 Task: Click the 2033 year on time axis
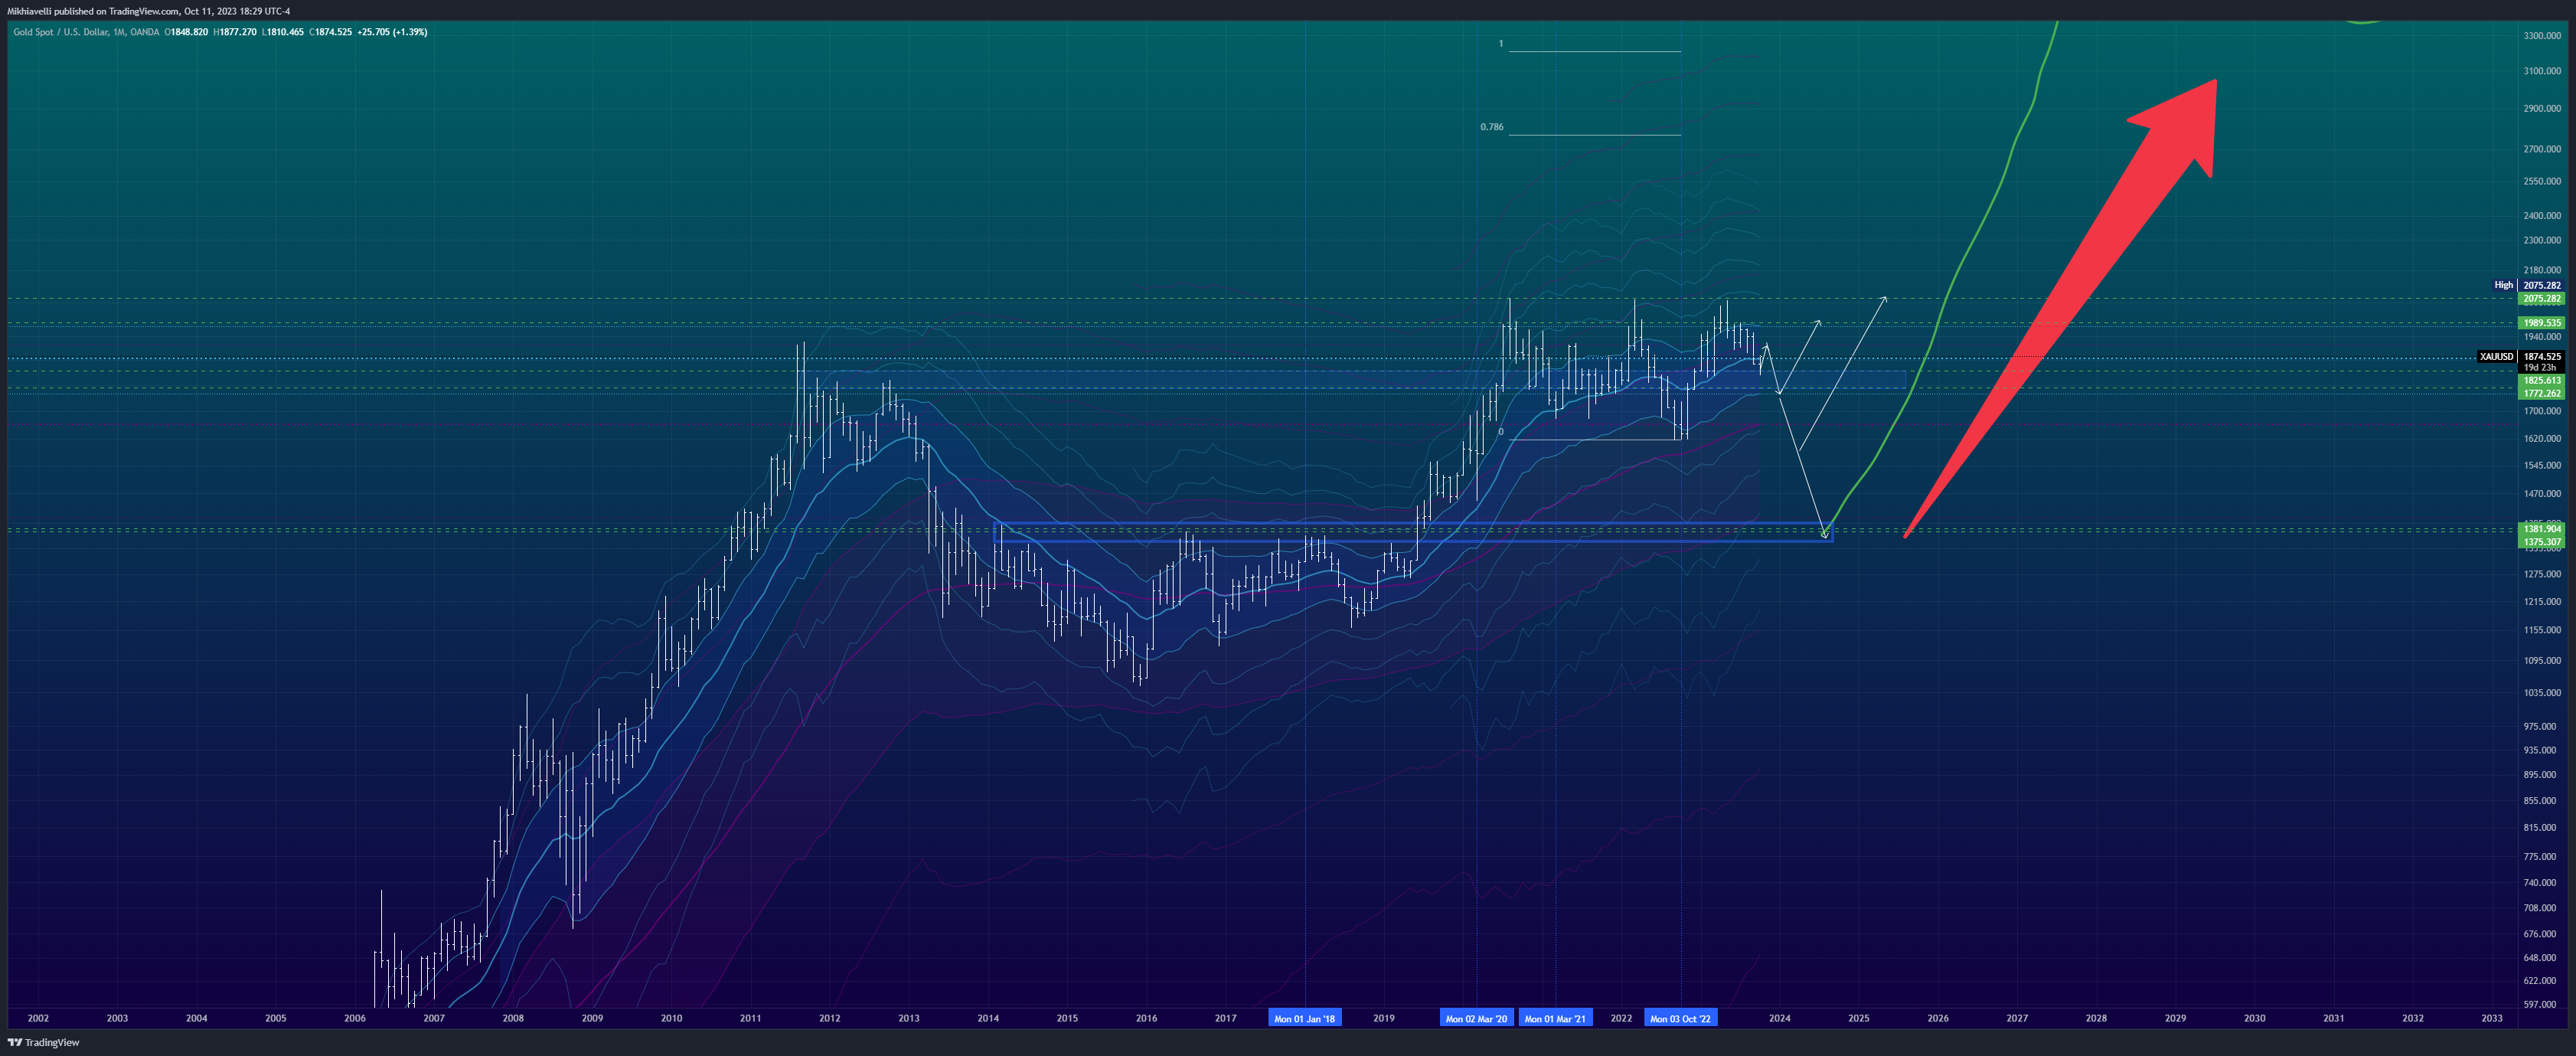click(x=2492, y=1018)
